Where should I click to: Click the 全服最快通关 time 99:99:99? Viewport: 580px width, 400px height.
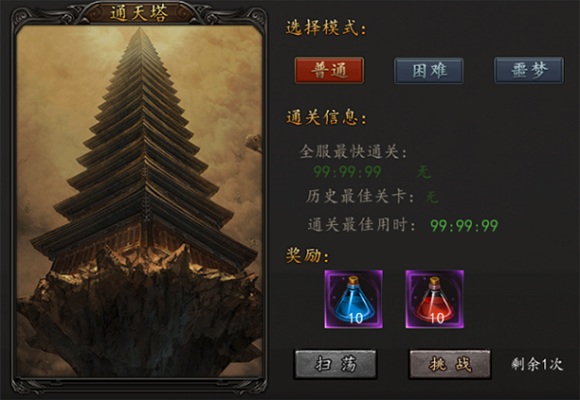[x=347, y=172]
